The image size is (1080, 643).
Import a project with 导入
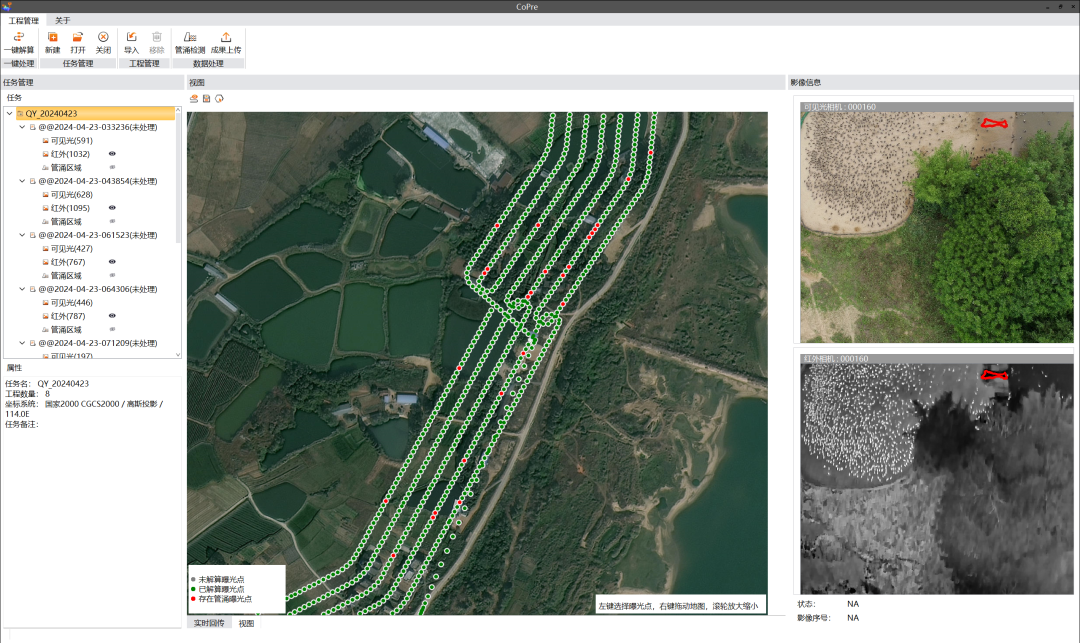pos(132,43)
